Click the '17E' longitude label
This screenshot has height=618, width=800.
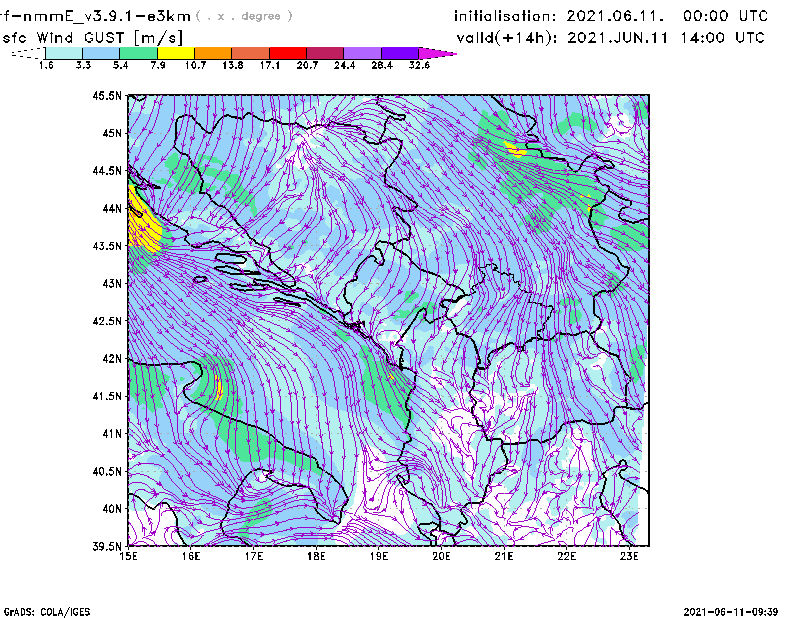tap(254, 556)
